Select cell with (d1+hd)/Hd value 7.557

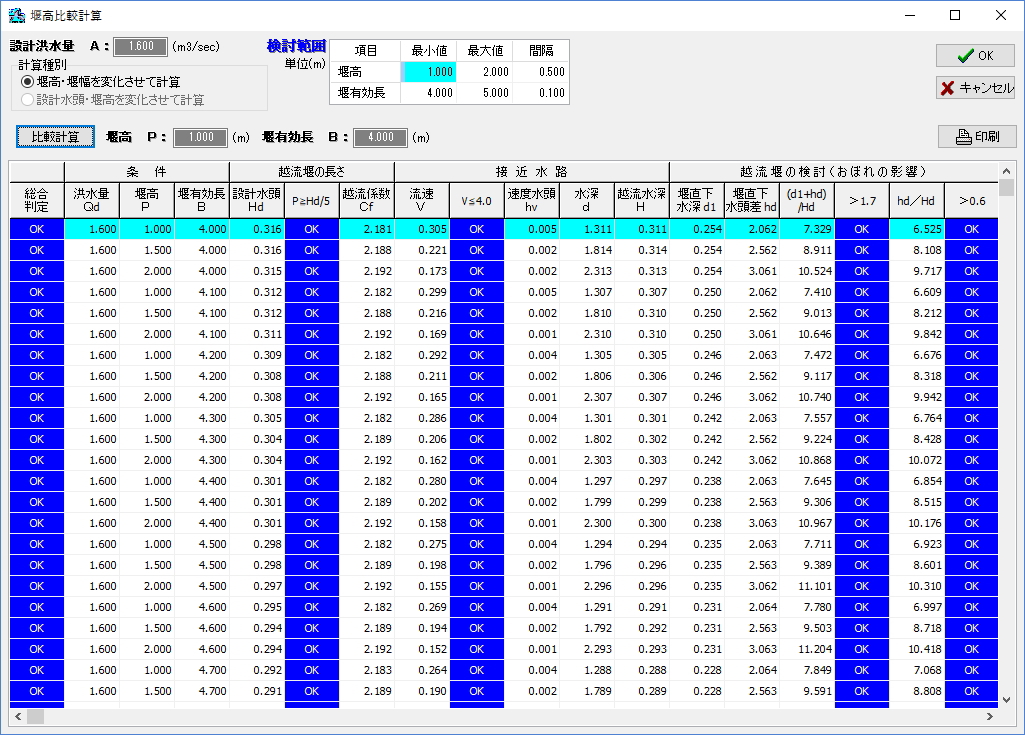click(806, 418)
